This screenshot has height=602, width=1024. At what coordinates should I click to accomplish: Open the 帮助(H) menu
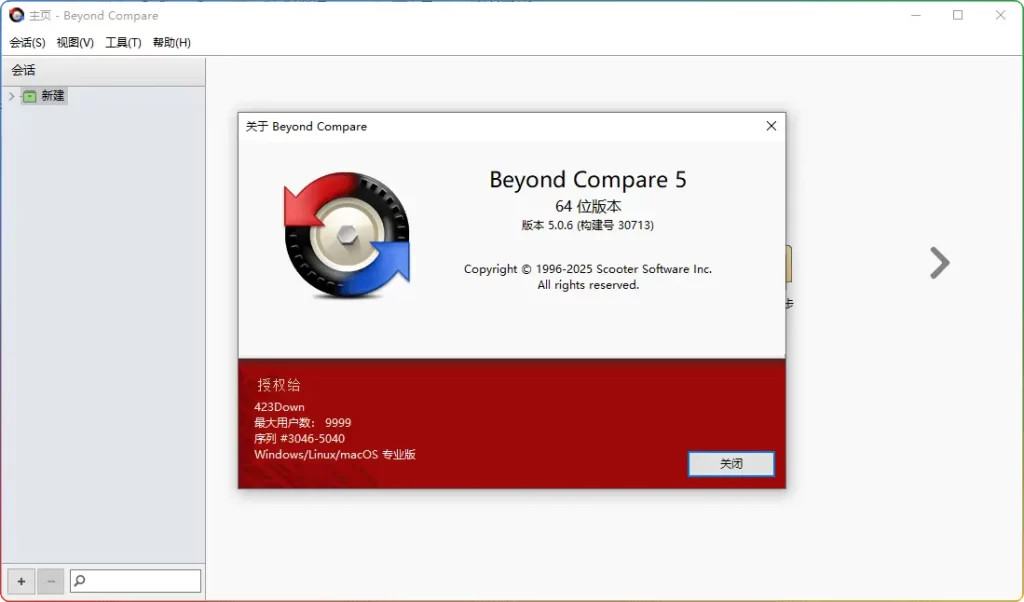pos(172,42)
